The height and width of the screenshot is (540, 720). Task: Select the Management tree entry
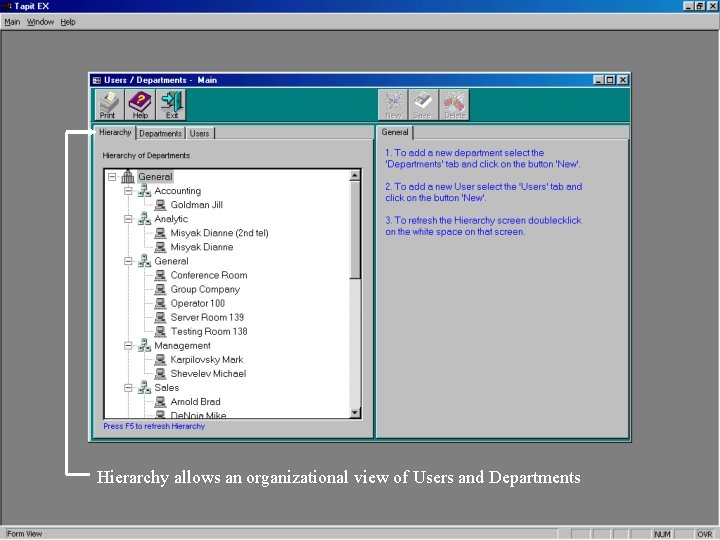pyautogui.click(x=182, y=345)
